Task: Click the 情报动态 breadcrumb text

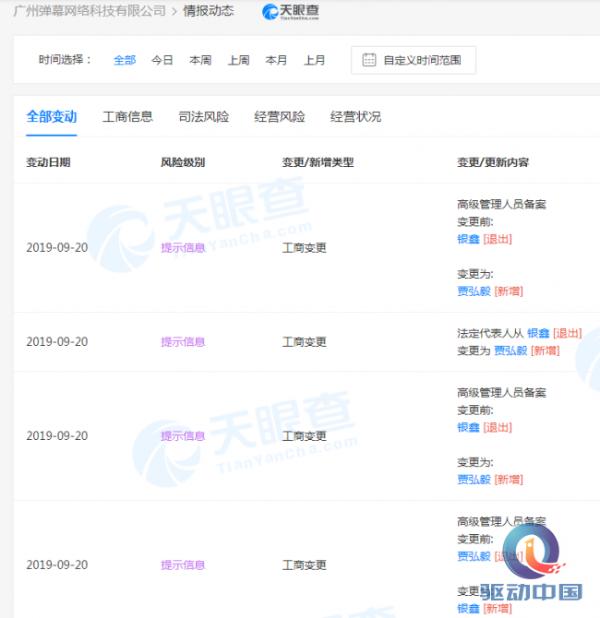Action: tap(208, 11)
